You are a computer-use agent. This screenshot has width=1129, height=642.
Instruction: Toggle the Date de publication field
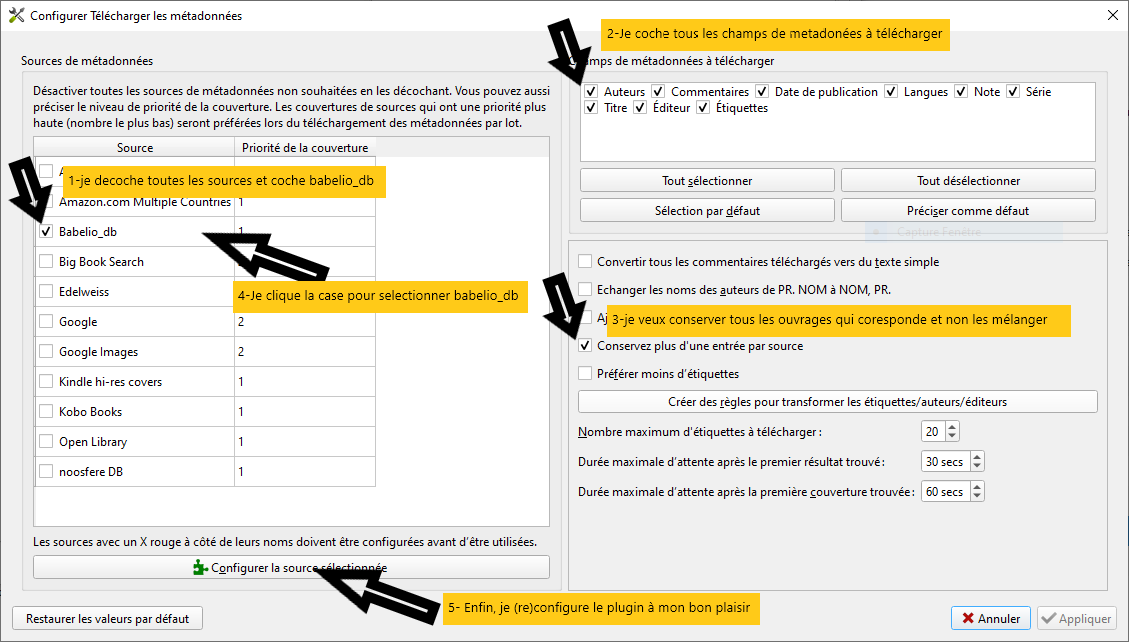[762, 91]
